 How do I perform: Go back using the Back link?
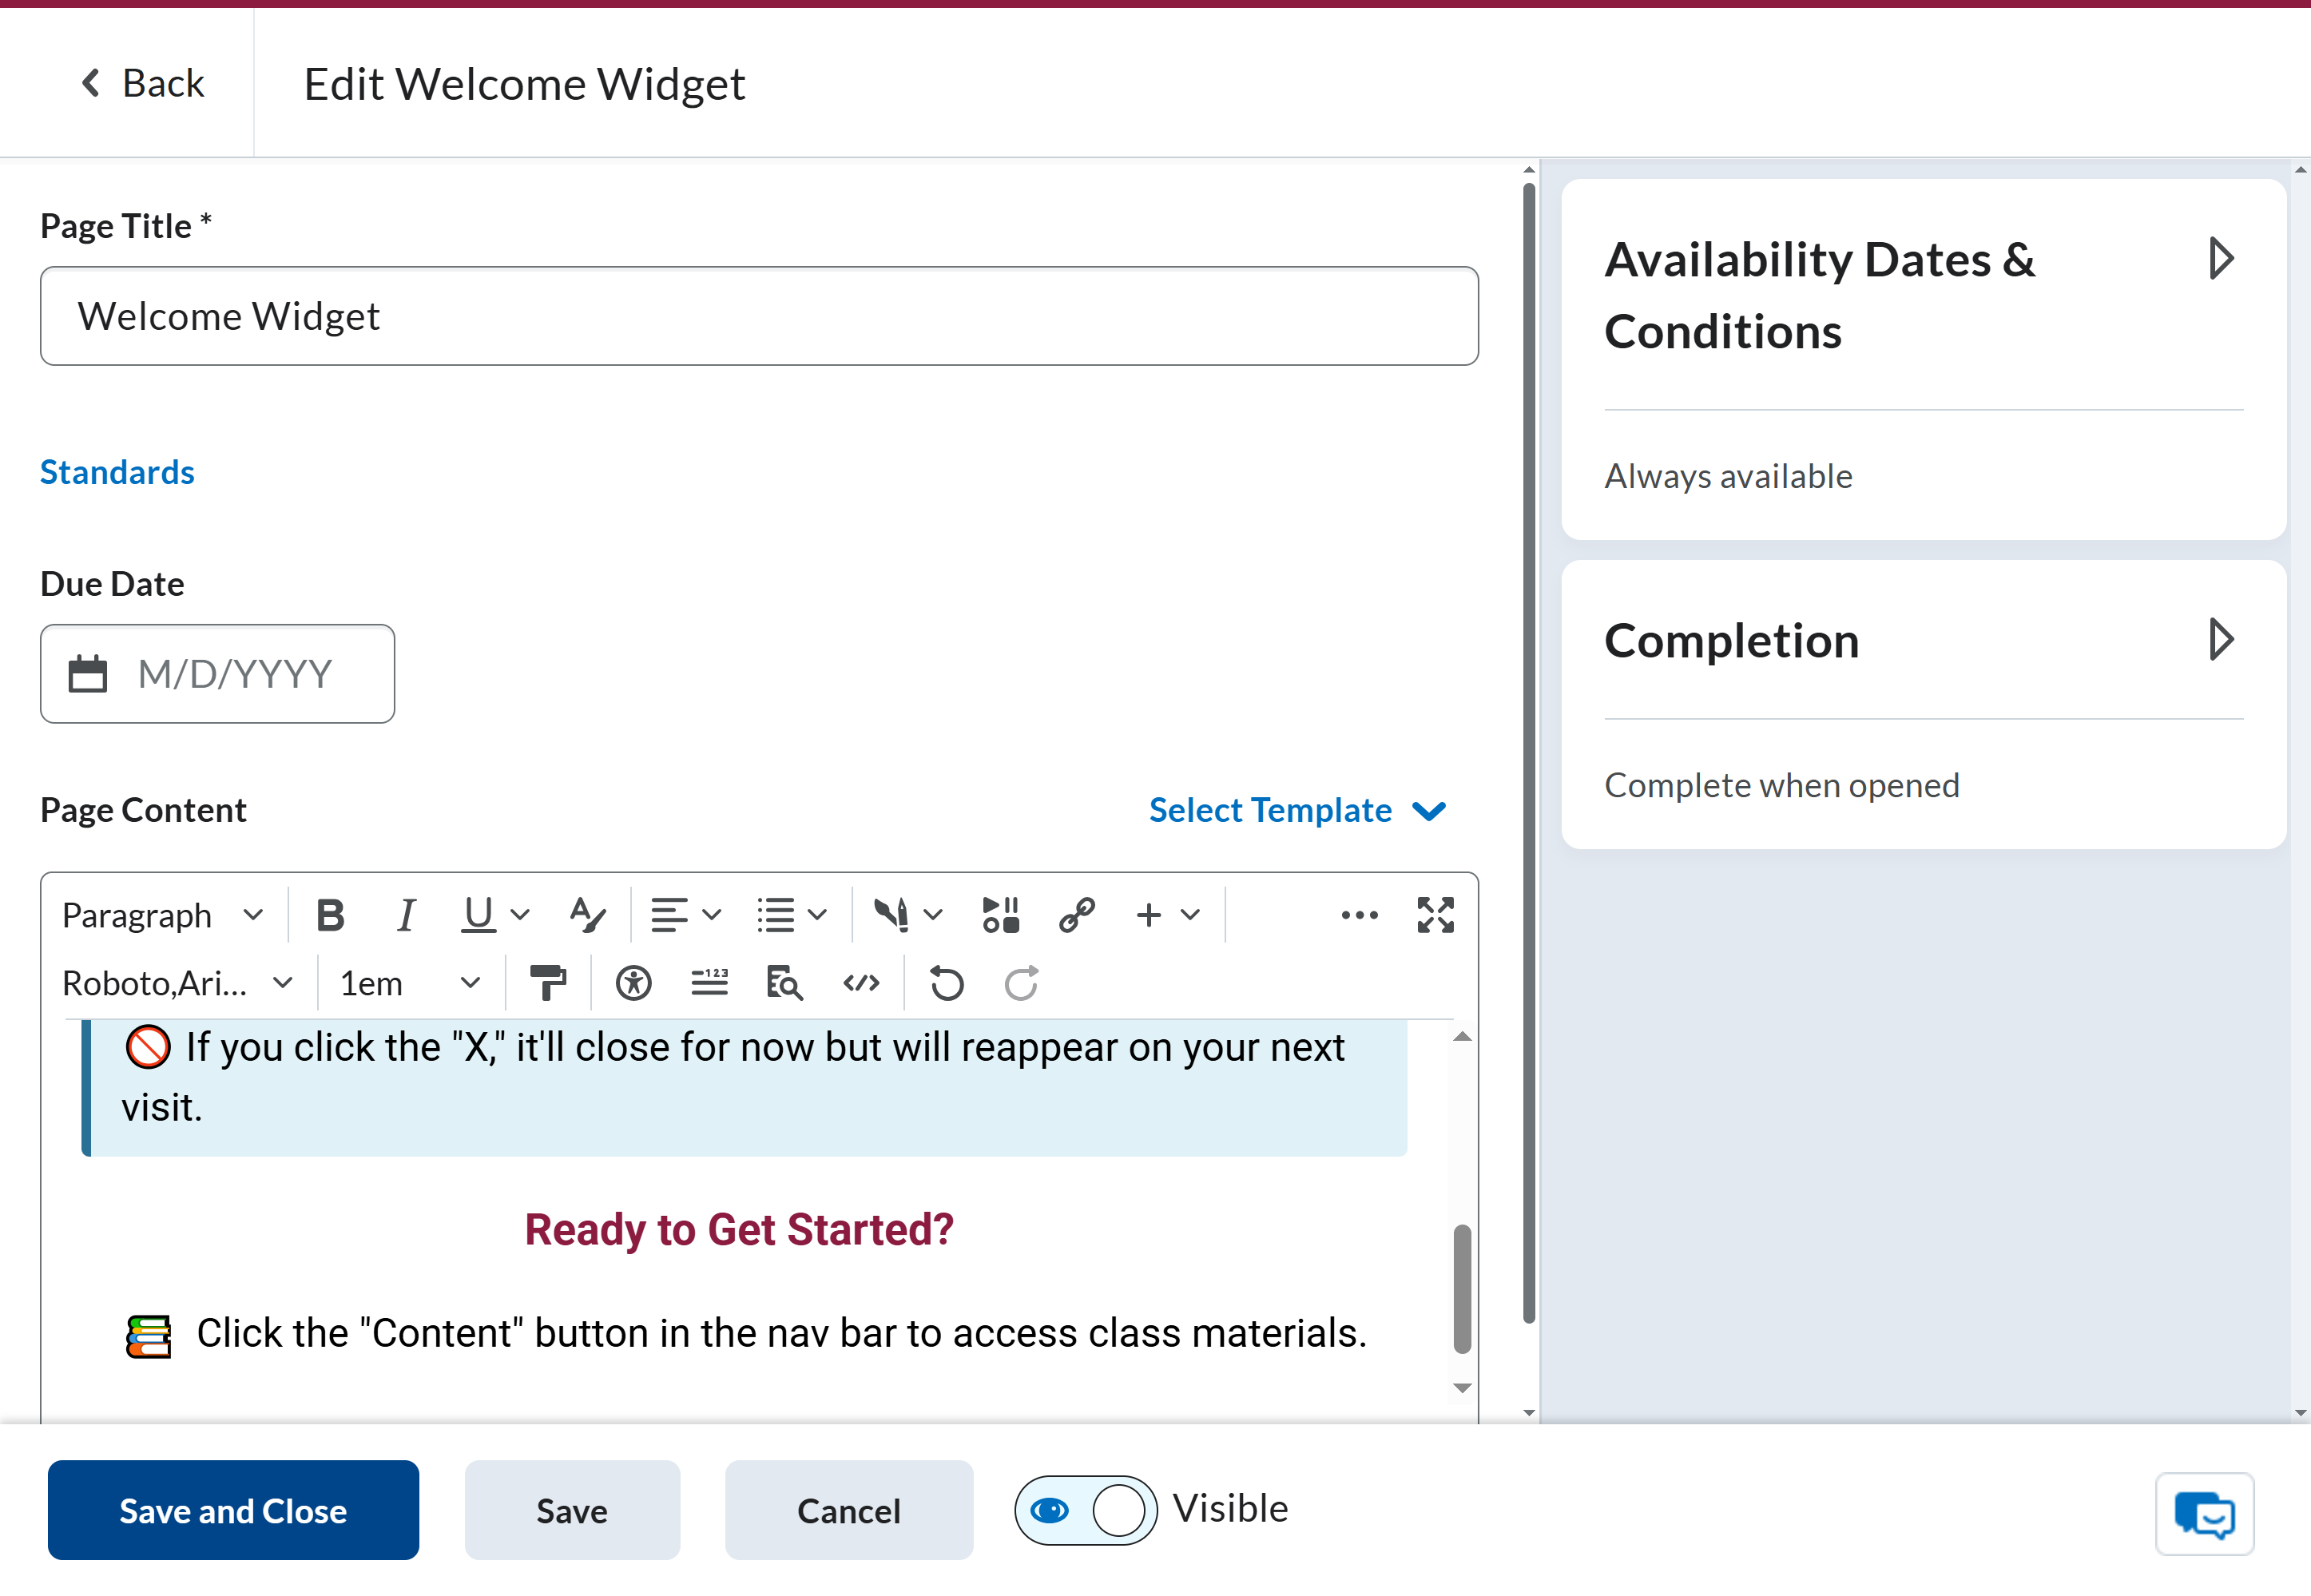tap(142, 83)
